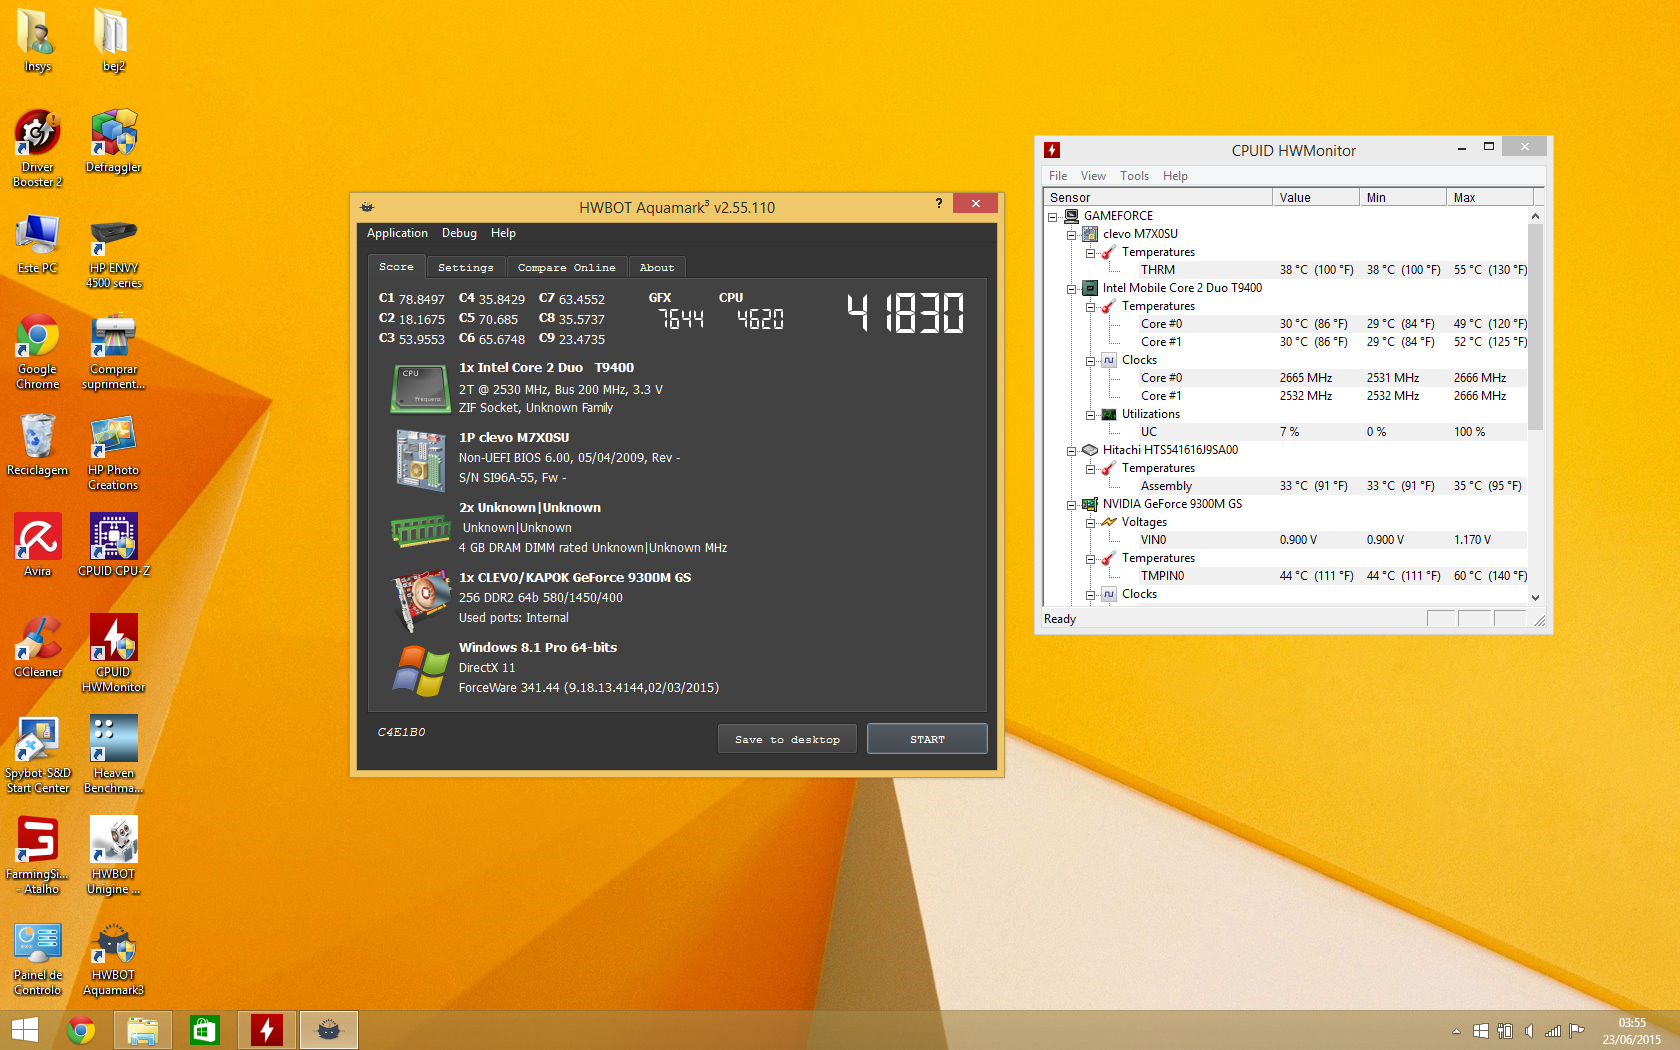Open Avira antivirus shortcut
The width and height of the screenshot is (1680, 1050).
tap(37, 545)
